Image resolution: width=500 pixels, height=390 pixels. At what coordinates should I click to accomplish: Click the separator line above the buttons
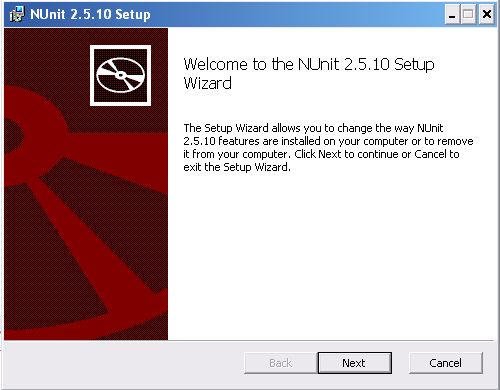(249, 341)
